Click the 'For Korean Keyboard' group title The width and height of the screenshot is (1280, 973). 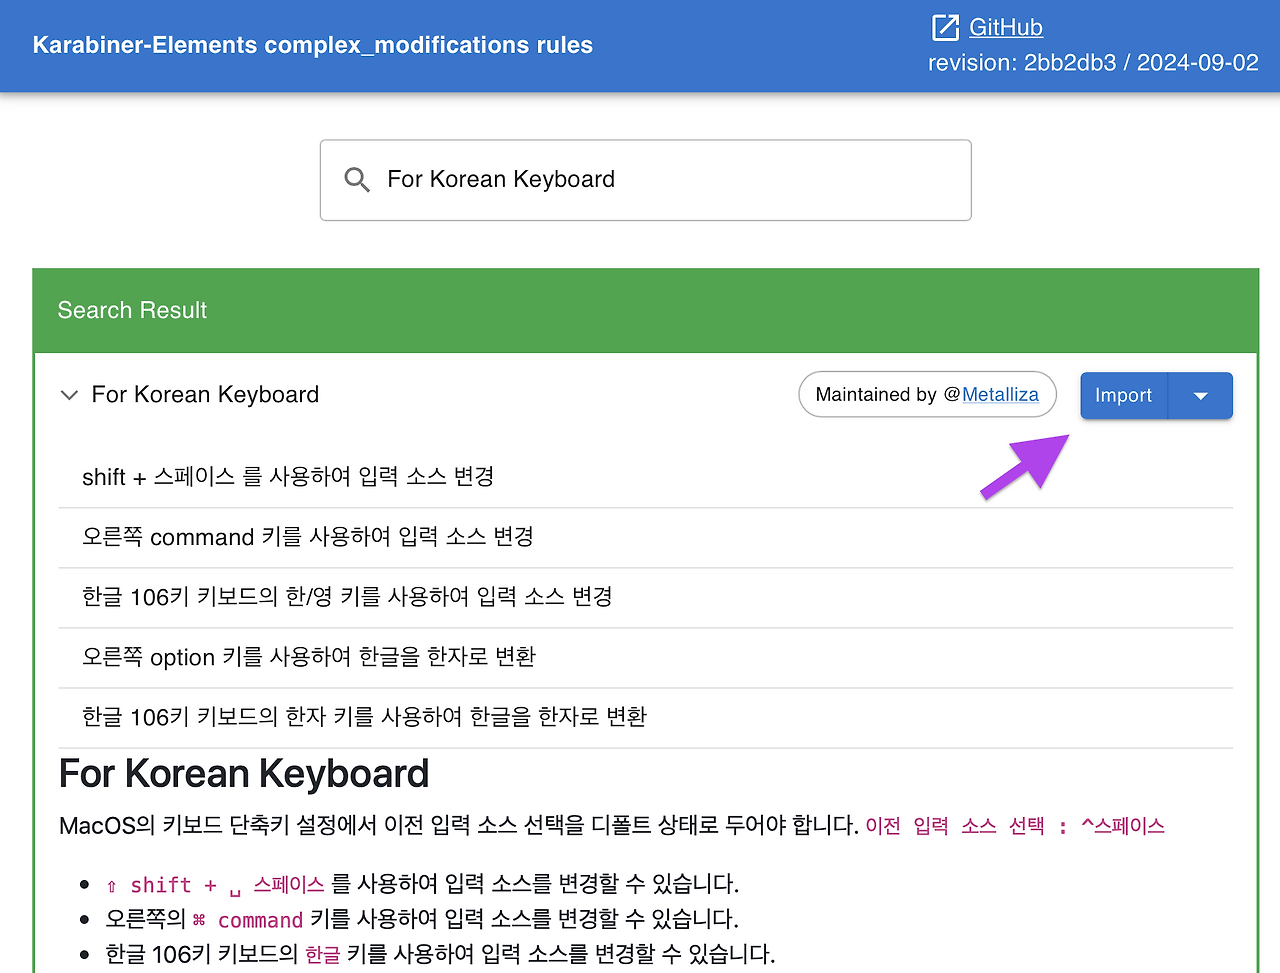[x=205, y=395]
